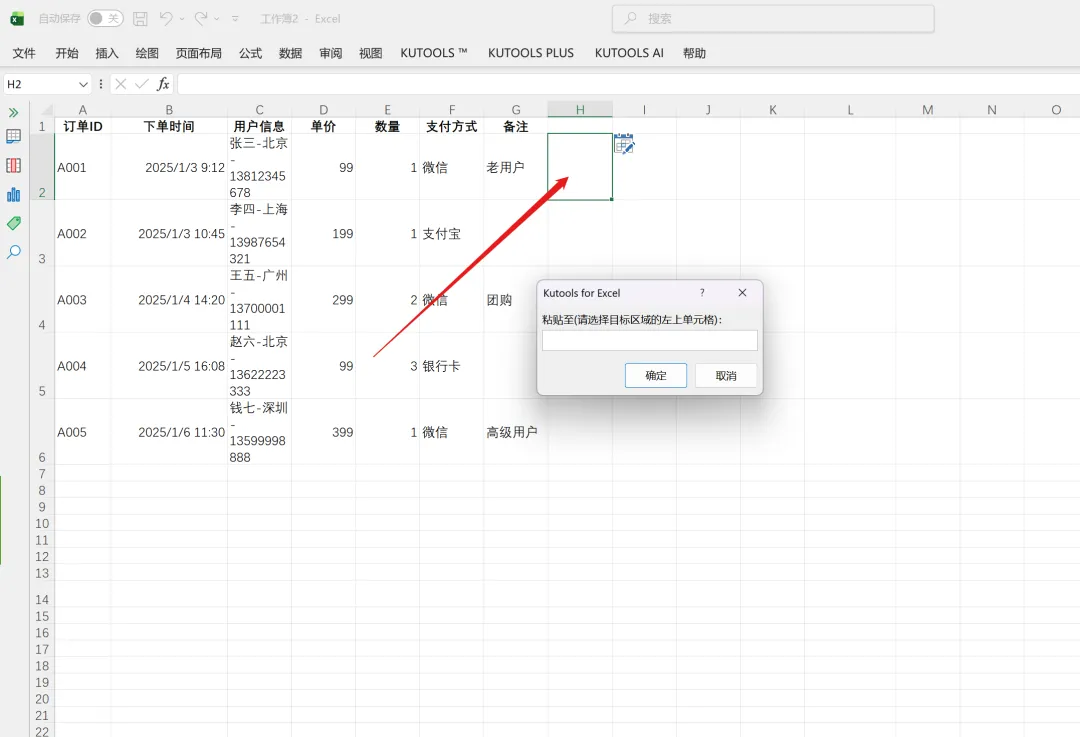This screenshot has height=737, width=1080.
Task: Open the Kutools find and replace magnifier icon
Action: [x=14, y=252]
